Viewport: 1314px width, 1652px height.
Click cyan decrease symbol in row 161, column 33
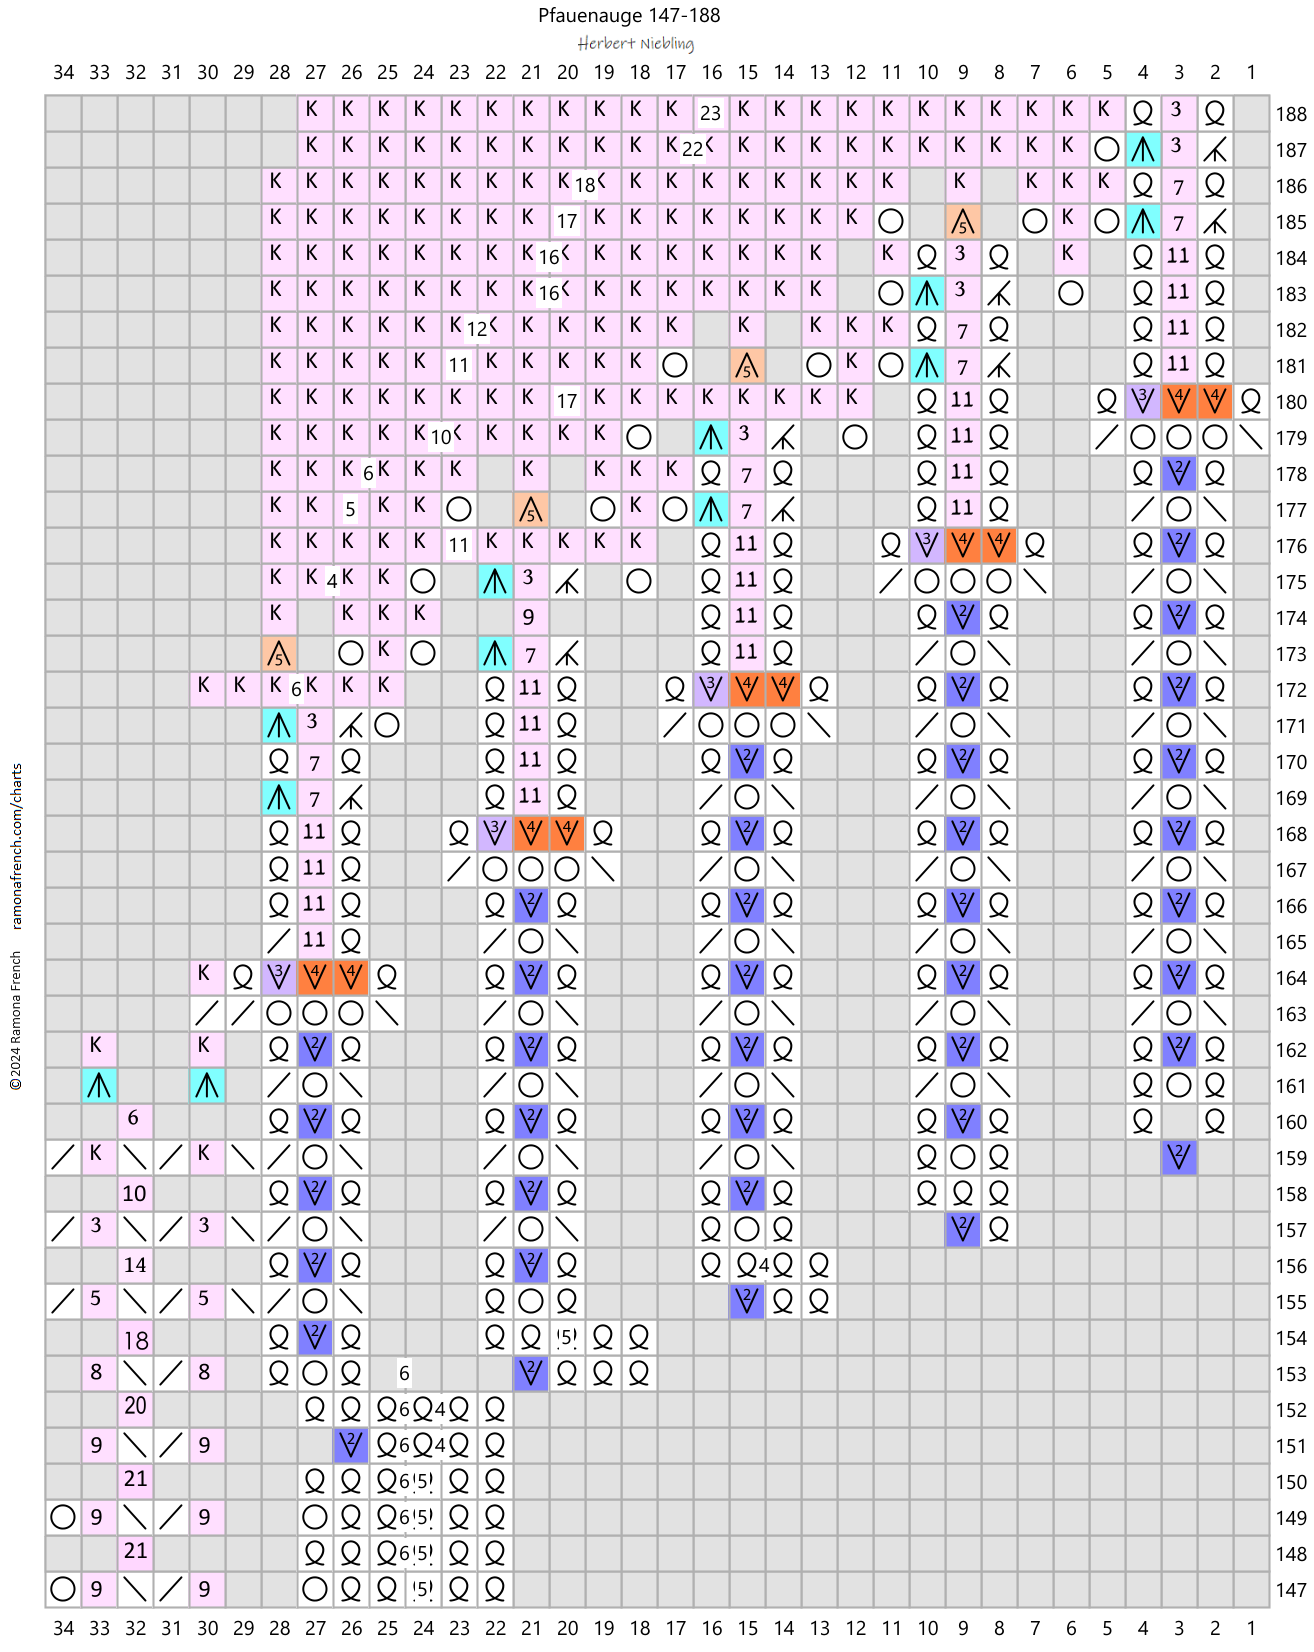pos(99,1085)
